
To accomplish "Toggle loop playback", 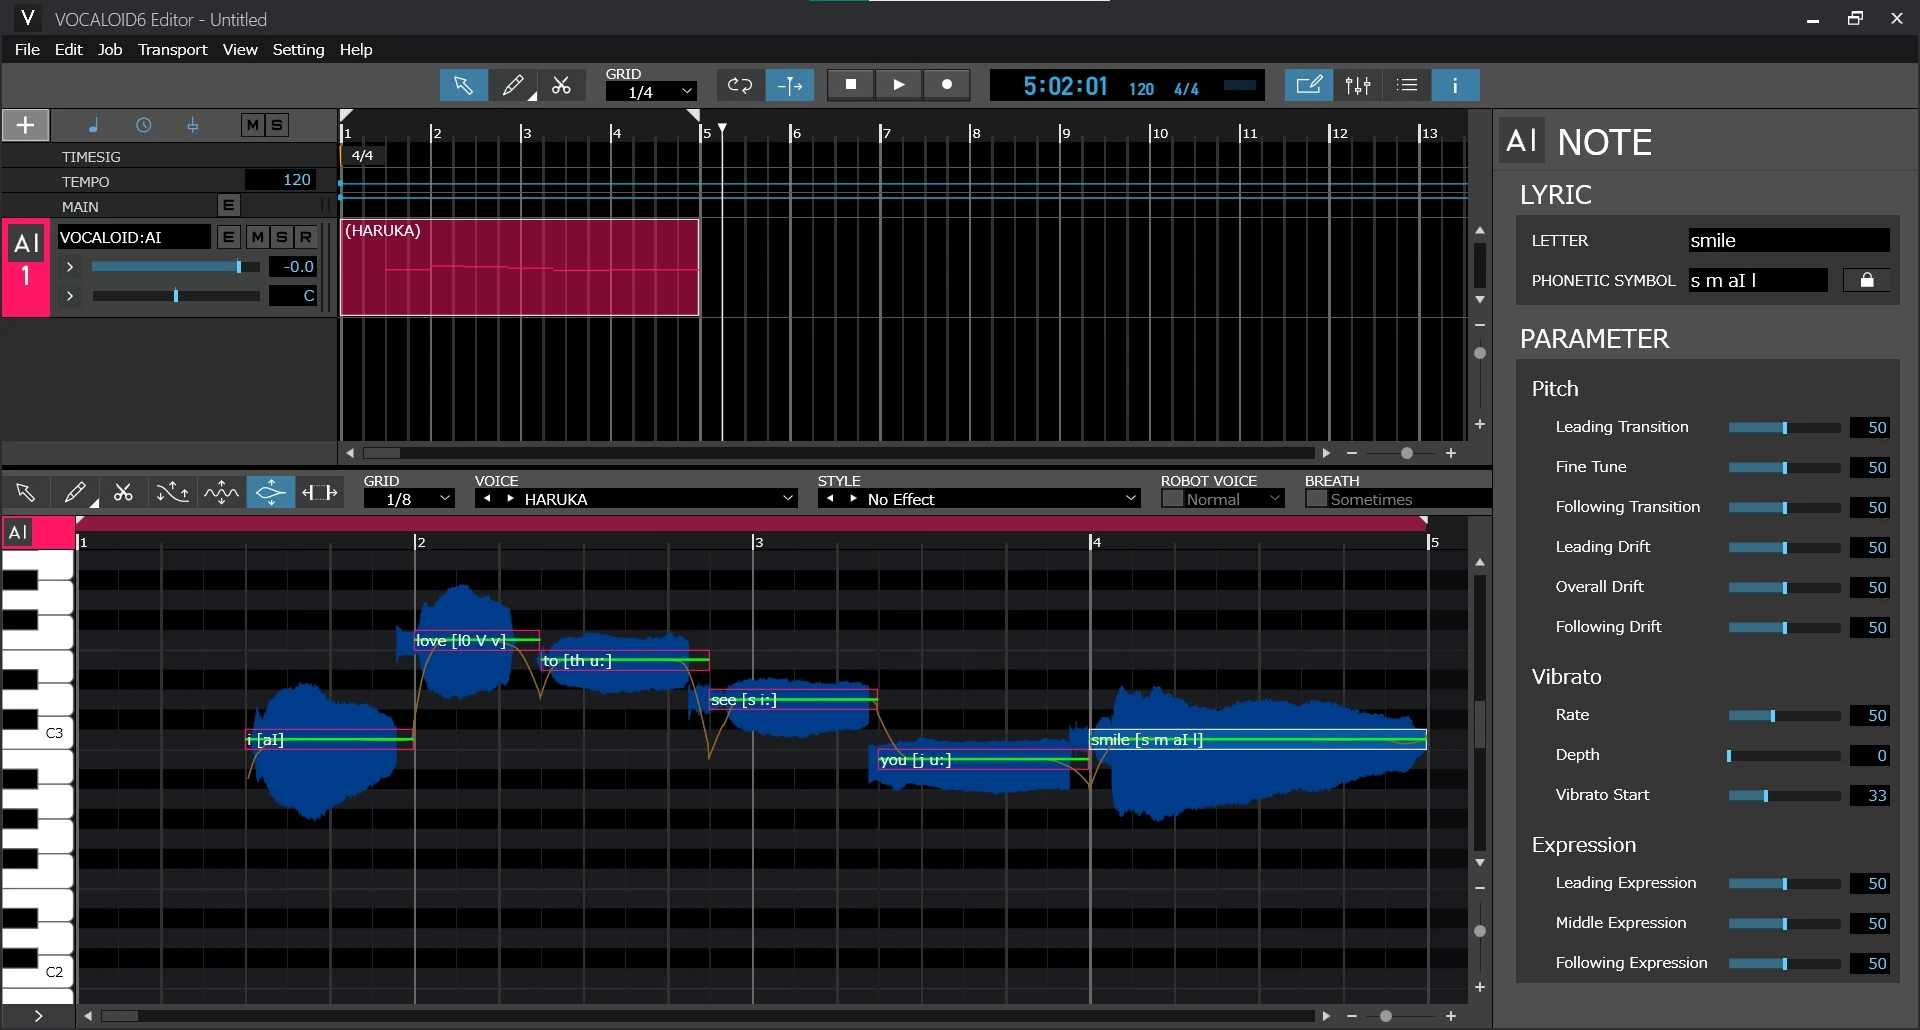I will (x=740, y=85).
